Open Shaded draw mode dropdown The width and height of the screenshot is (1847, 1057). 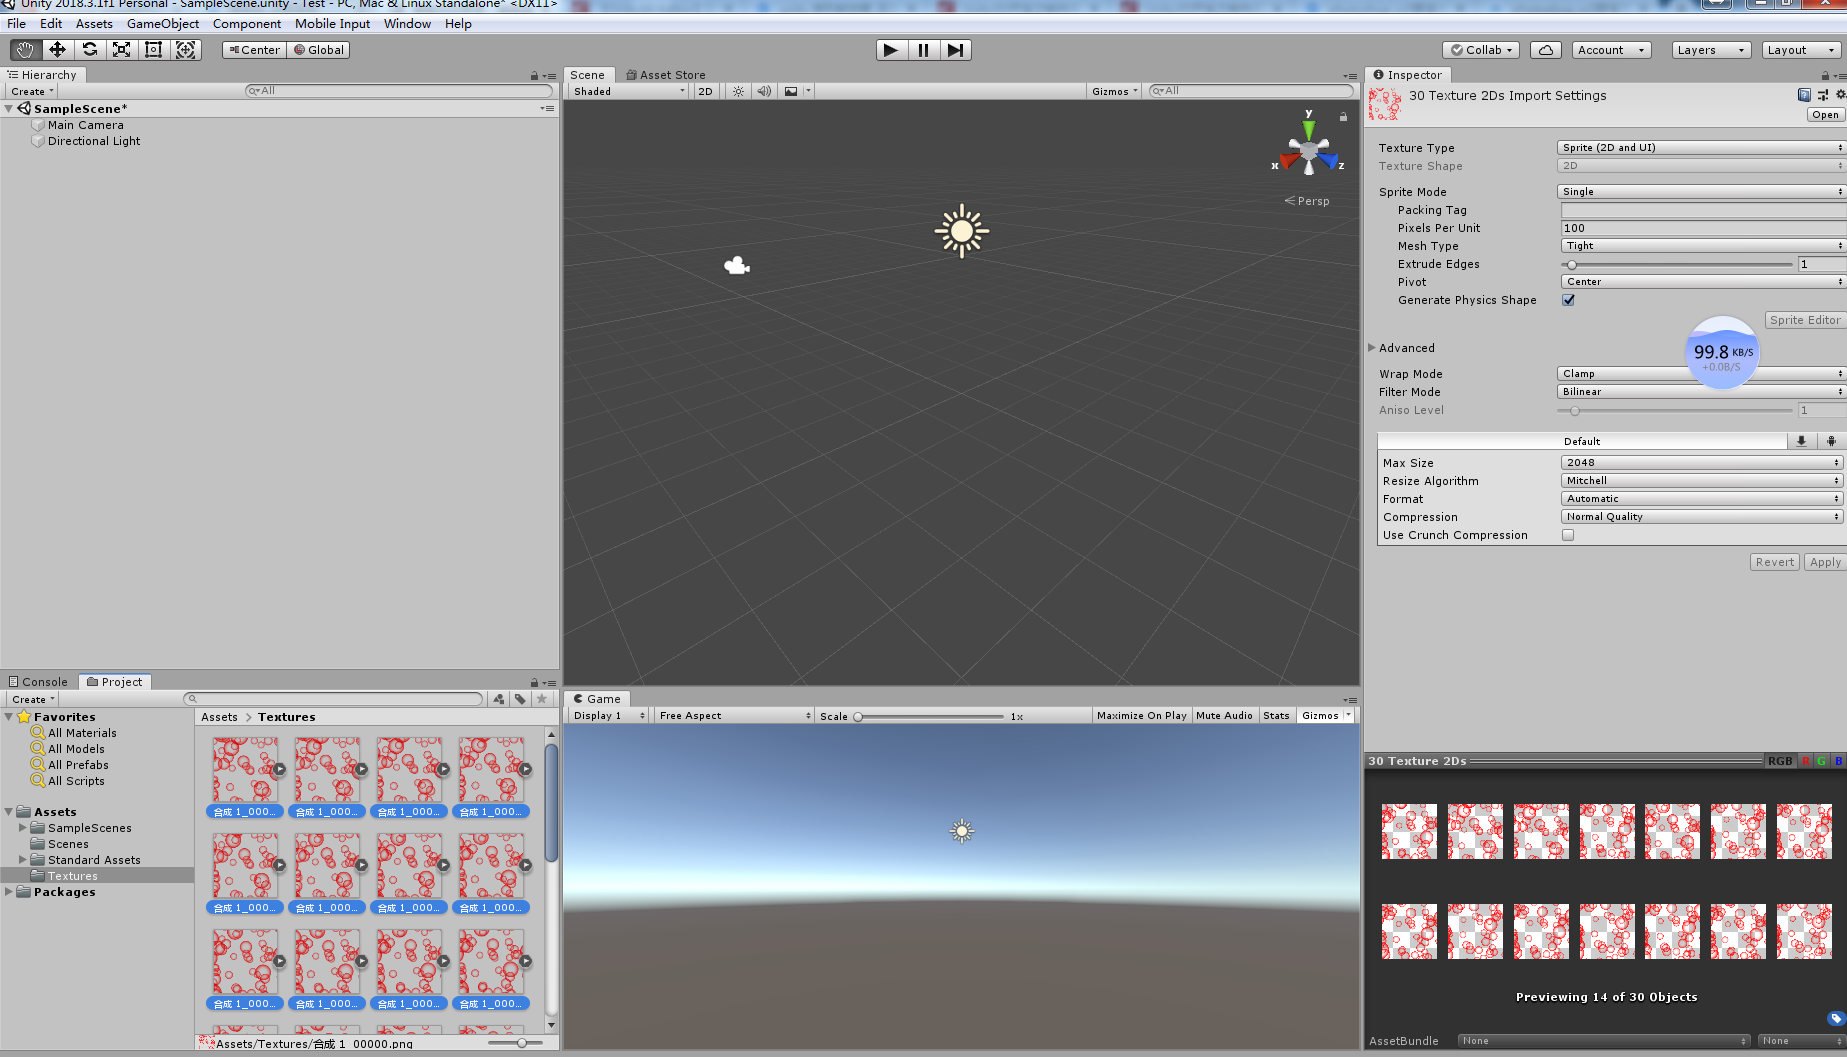coord(629,91)
